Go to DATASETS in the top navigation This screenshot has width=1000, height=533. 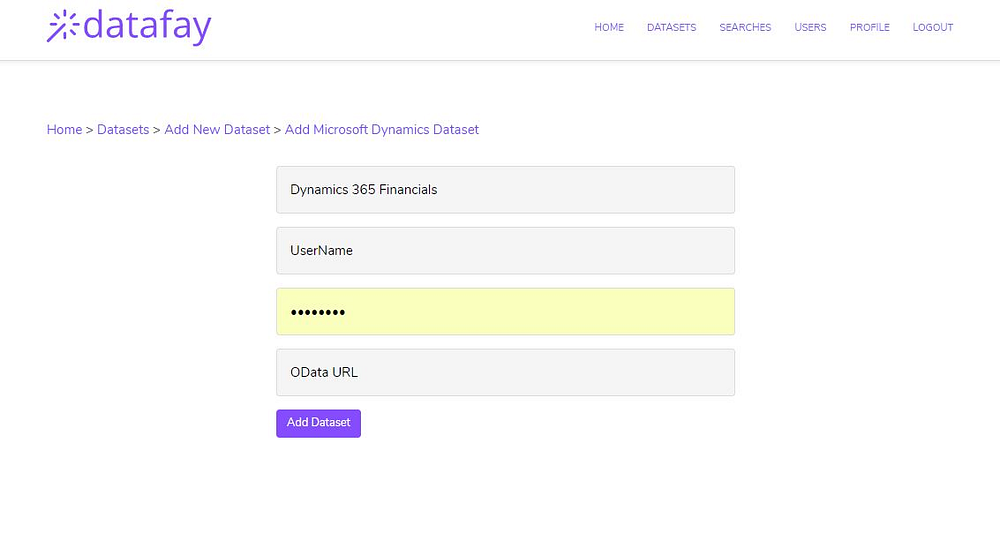pos(672,27)
